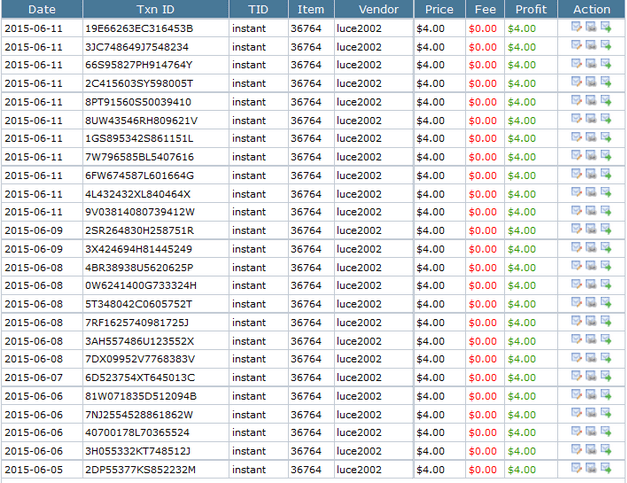Click the Date column header
627x483 pixels.
pyautogui.click(x=42, y=9)
